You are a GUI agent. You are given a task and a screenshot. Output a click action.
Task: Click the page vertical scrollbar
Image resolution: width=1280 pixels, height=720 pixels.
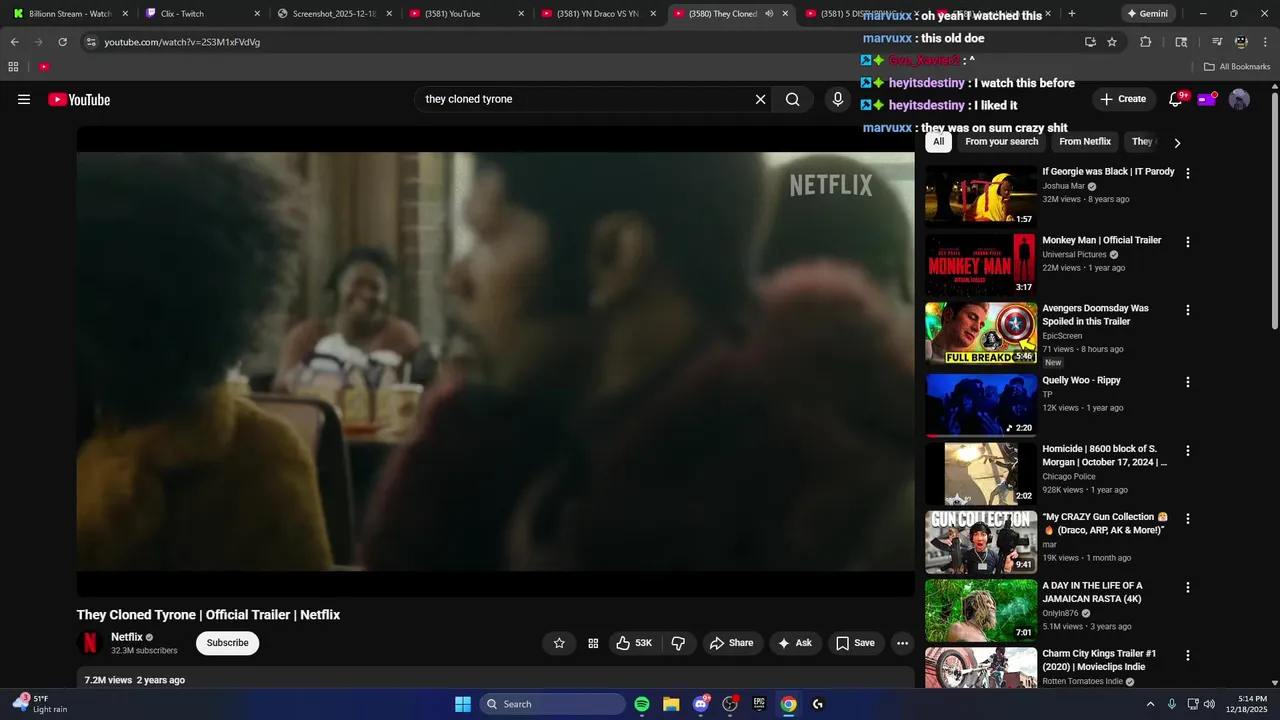click(x=1274, y=210)
